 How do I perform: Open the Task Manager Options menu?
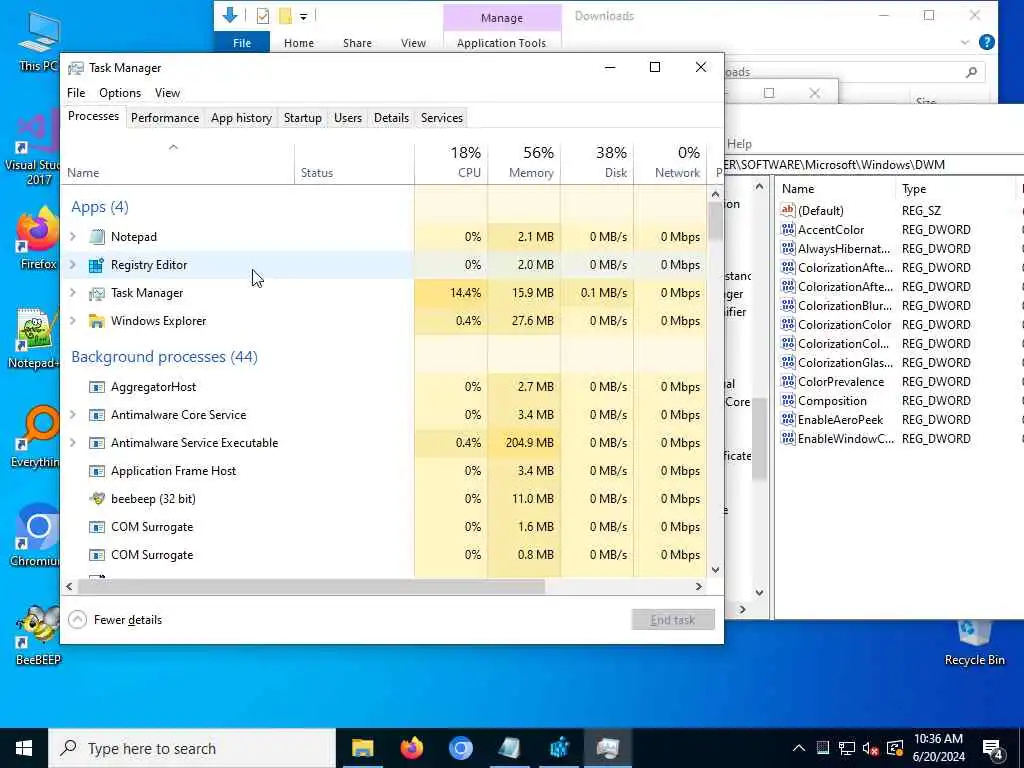coord(120,93)
